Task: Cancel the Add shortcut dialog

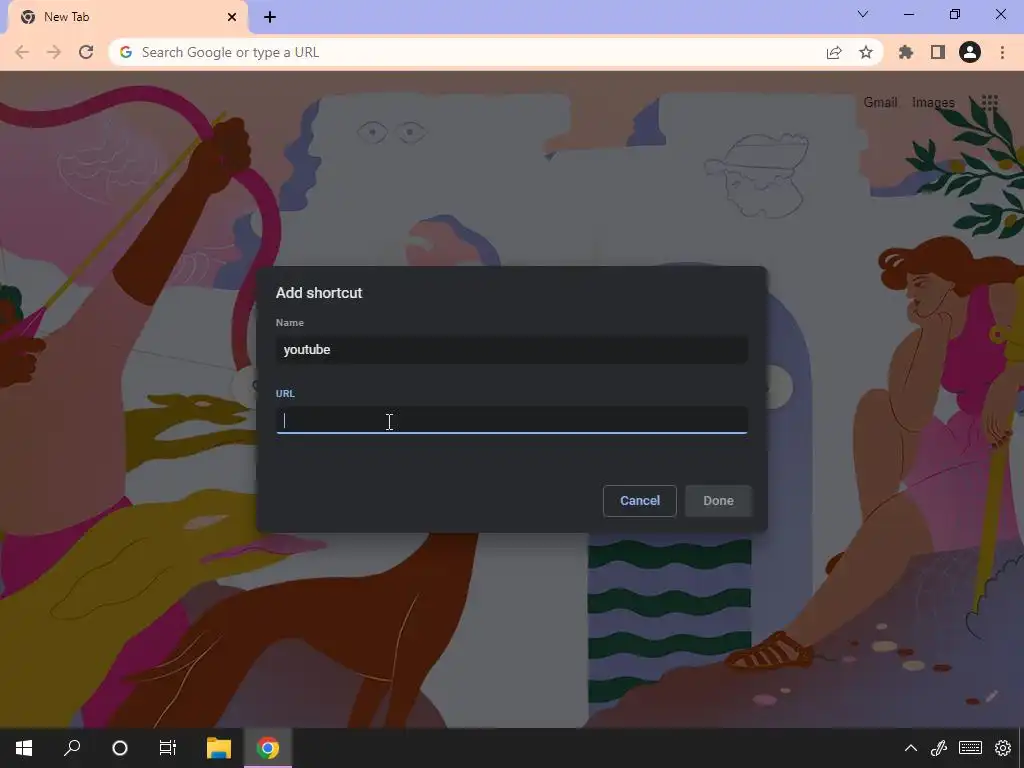Action: point(639,501)
